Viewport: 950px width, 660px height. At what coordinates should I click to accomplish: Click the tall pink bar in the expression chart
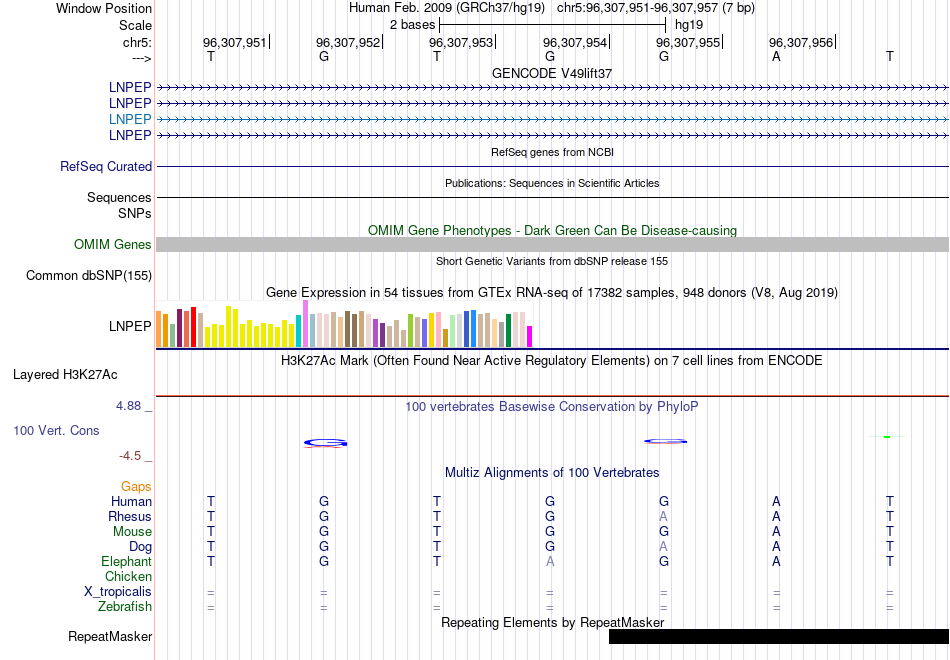click(306, 324)
